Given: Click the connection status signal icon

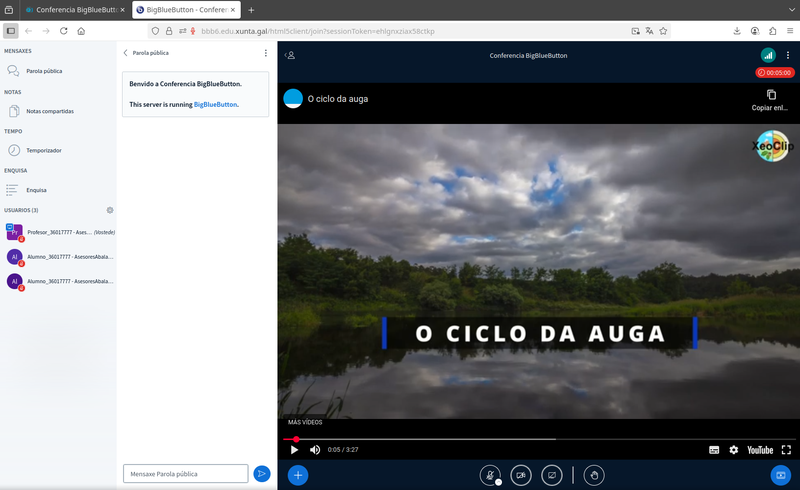Looking at the screenshot, I should pos(768,55).
